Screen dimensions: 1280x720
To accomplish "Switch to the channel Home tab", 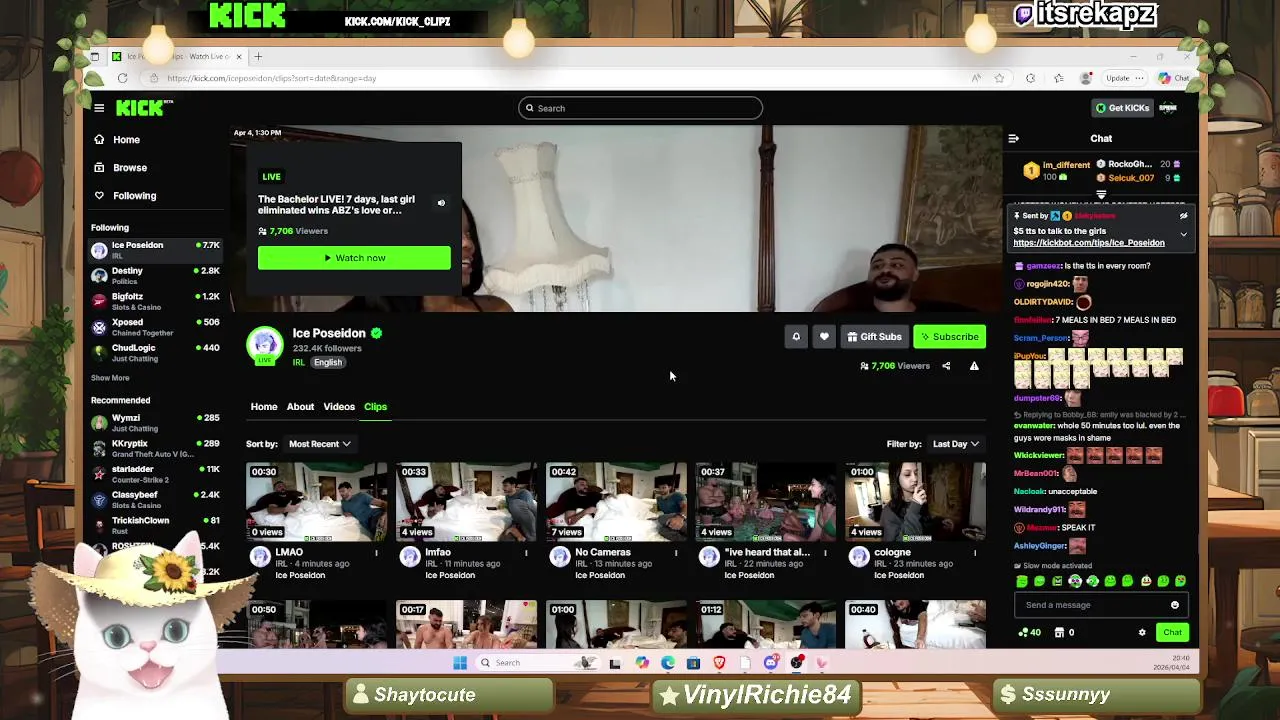I will [264, 407].
